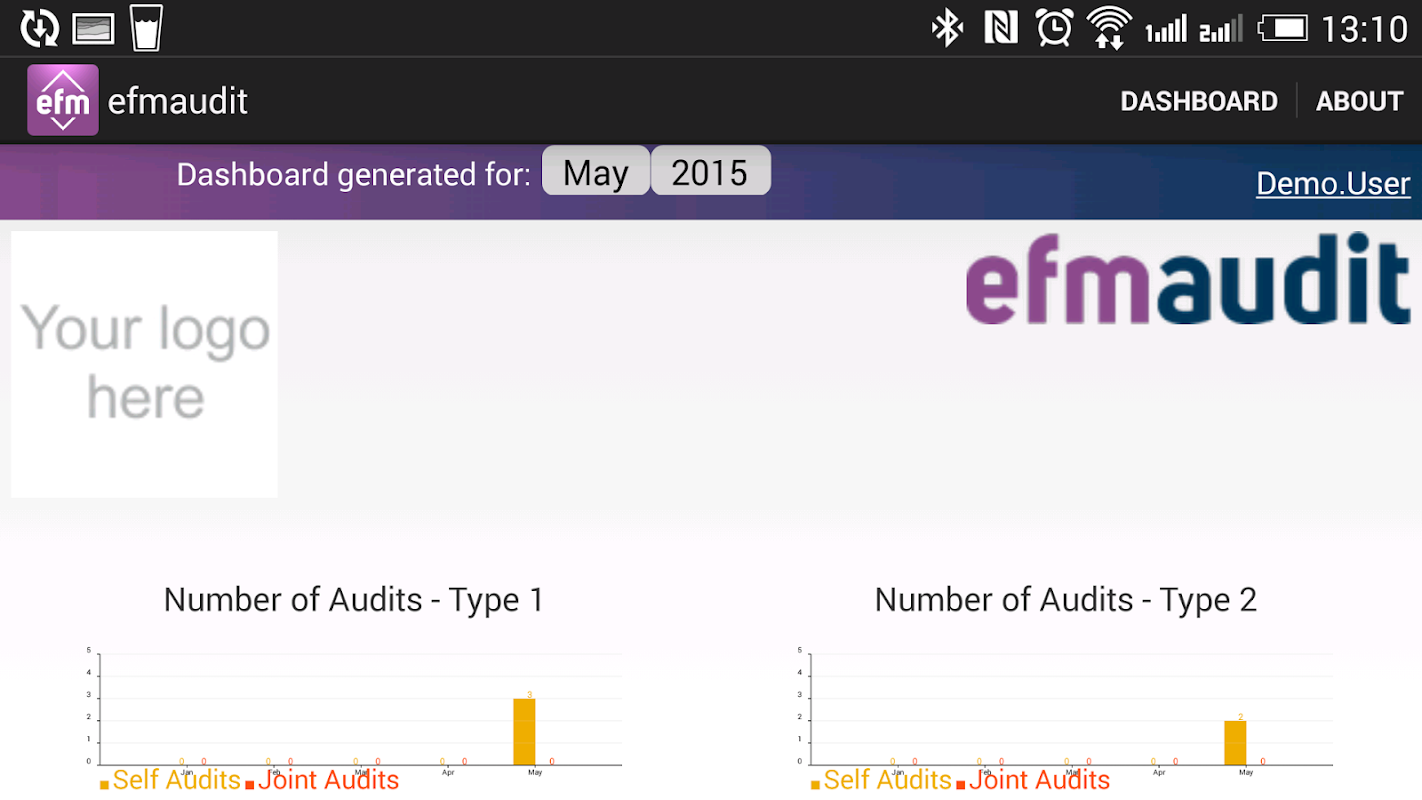Tap Type 2 Joint Audits red legend swatch
The image size is (1422, 800).
(x=961, y=785)
